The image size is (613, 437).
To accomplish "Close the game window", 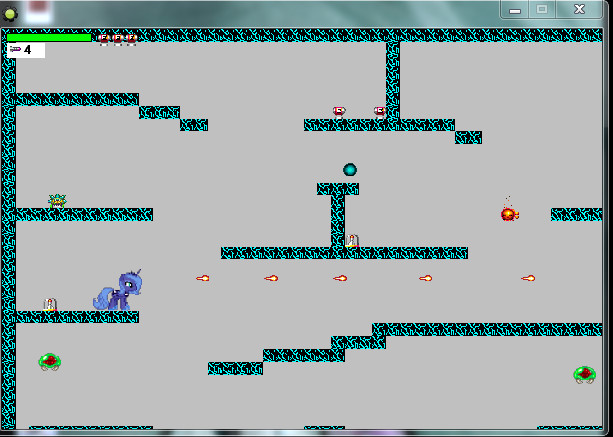I will click(579, 10).
